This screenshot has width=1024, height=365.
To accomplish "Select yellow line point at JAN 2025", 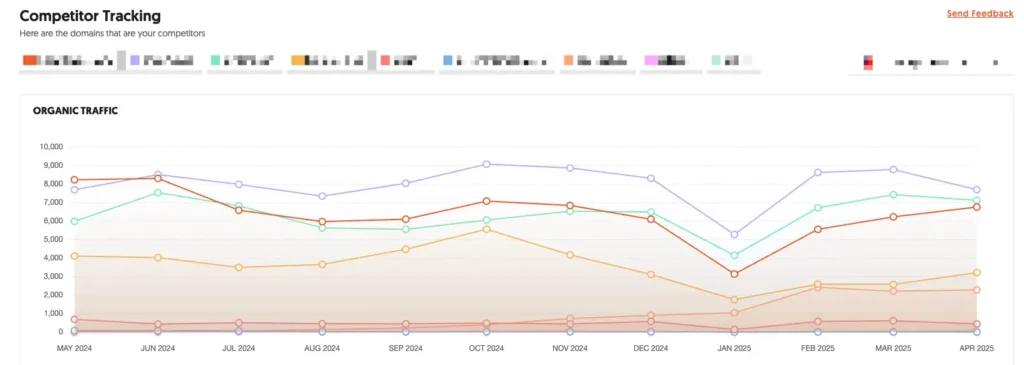I will pyautogui.click(x=734, y=300).
